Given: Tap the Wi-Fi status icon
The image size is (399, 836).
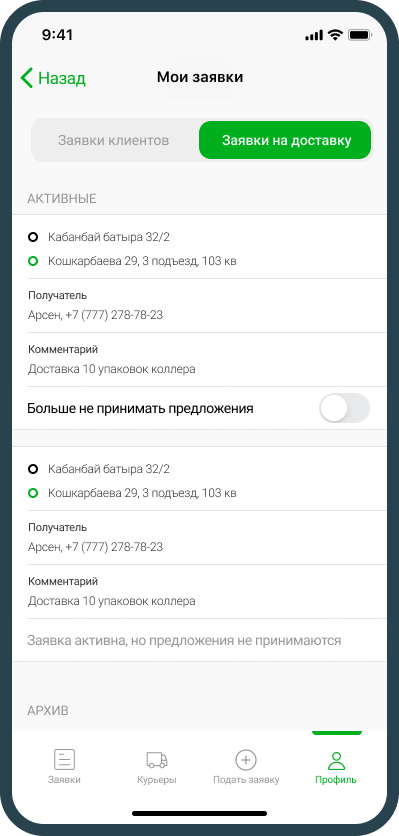Looking at the screenshot, I should click(x=335, y=35).
